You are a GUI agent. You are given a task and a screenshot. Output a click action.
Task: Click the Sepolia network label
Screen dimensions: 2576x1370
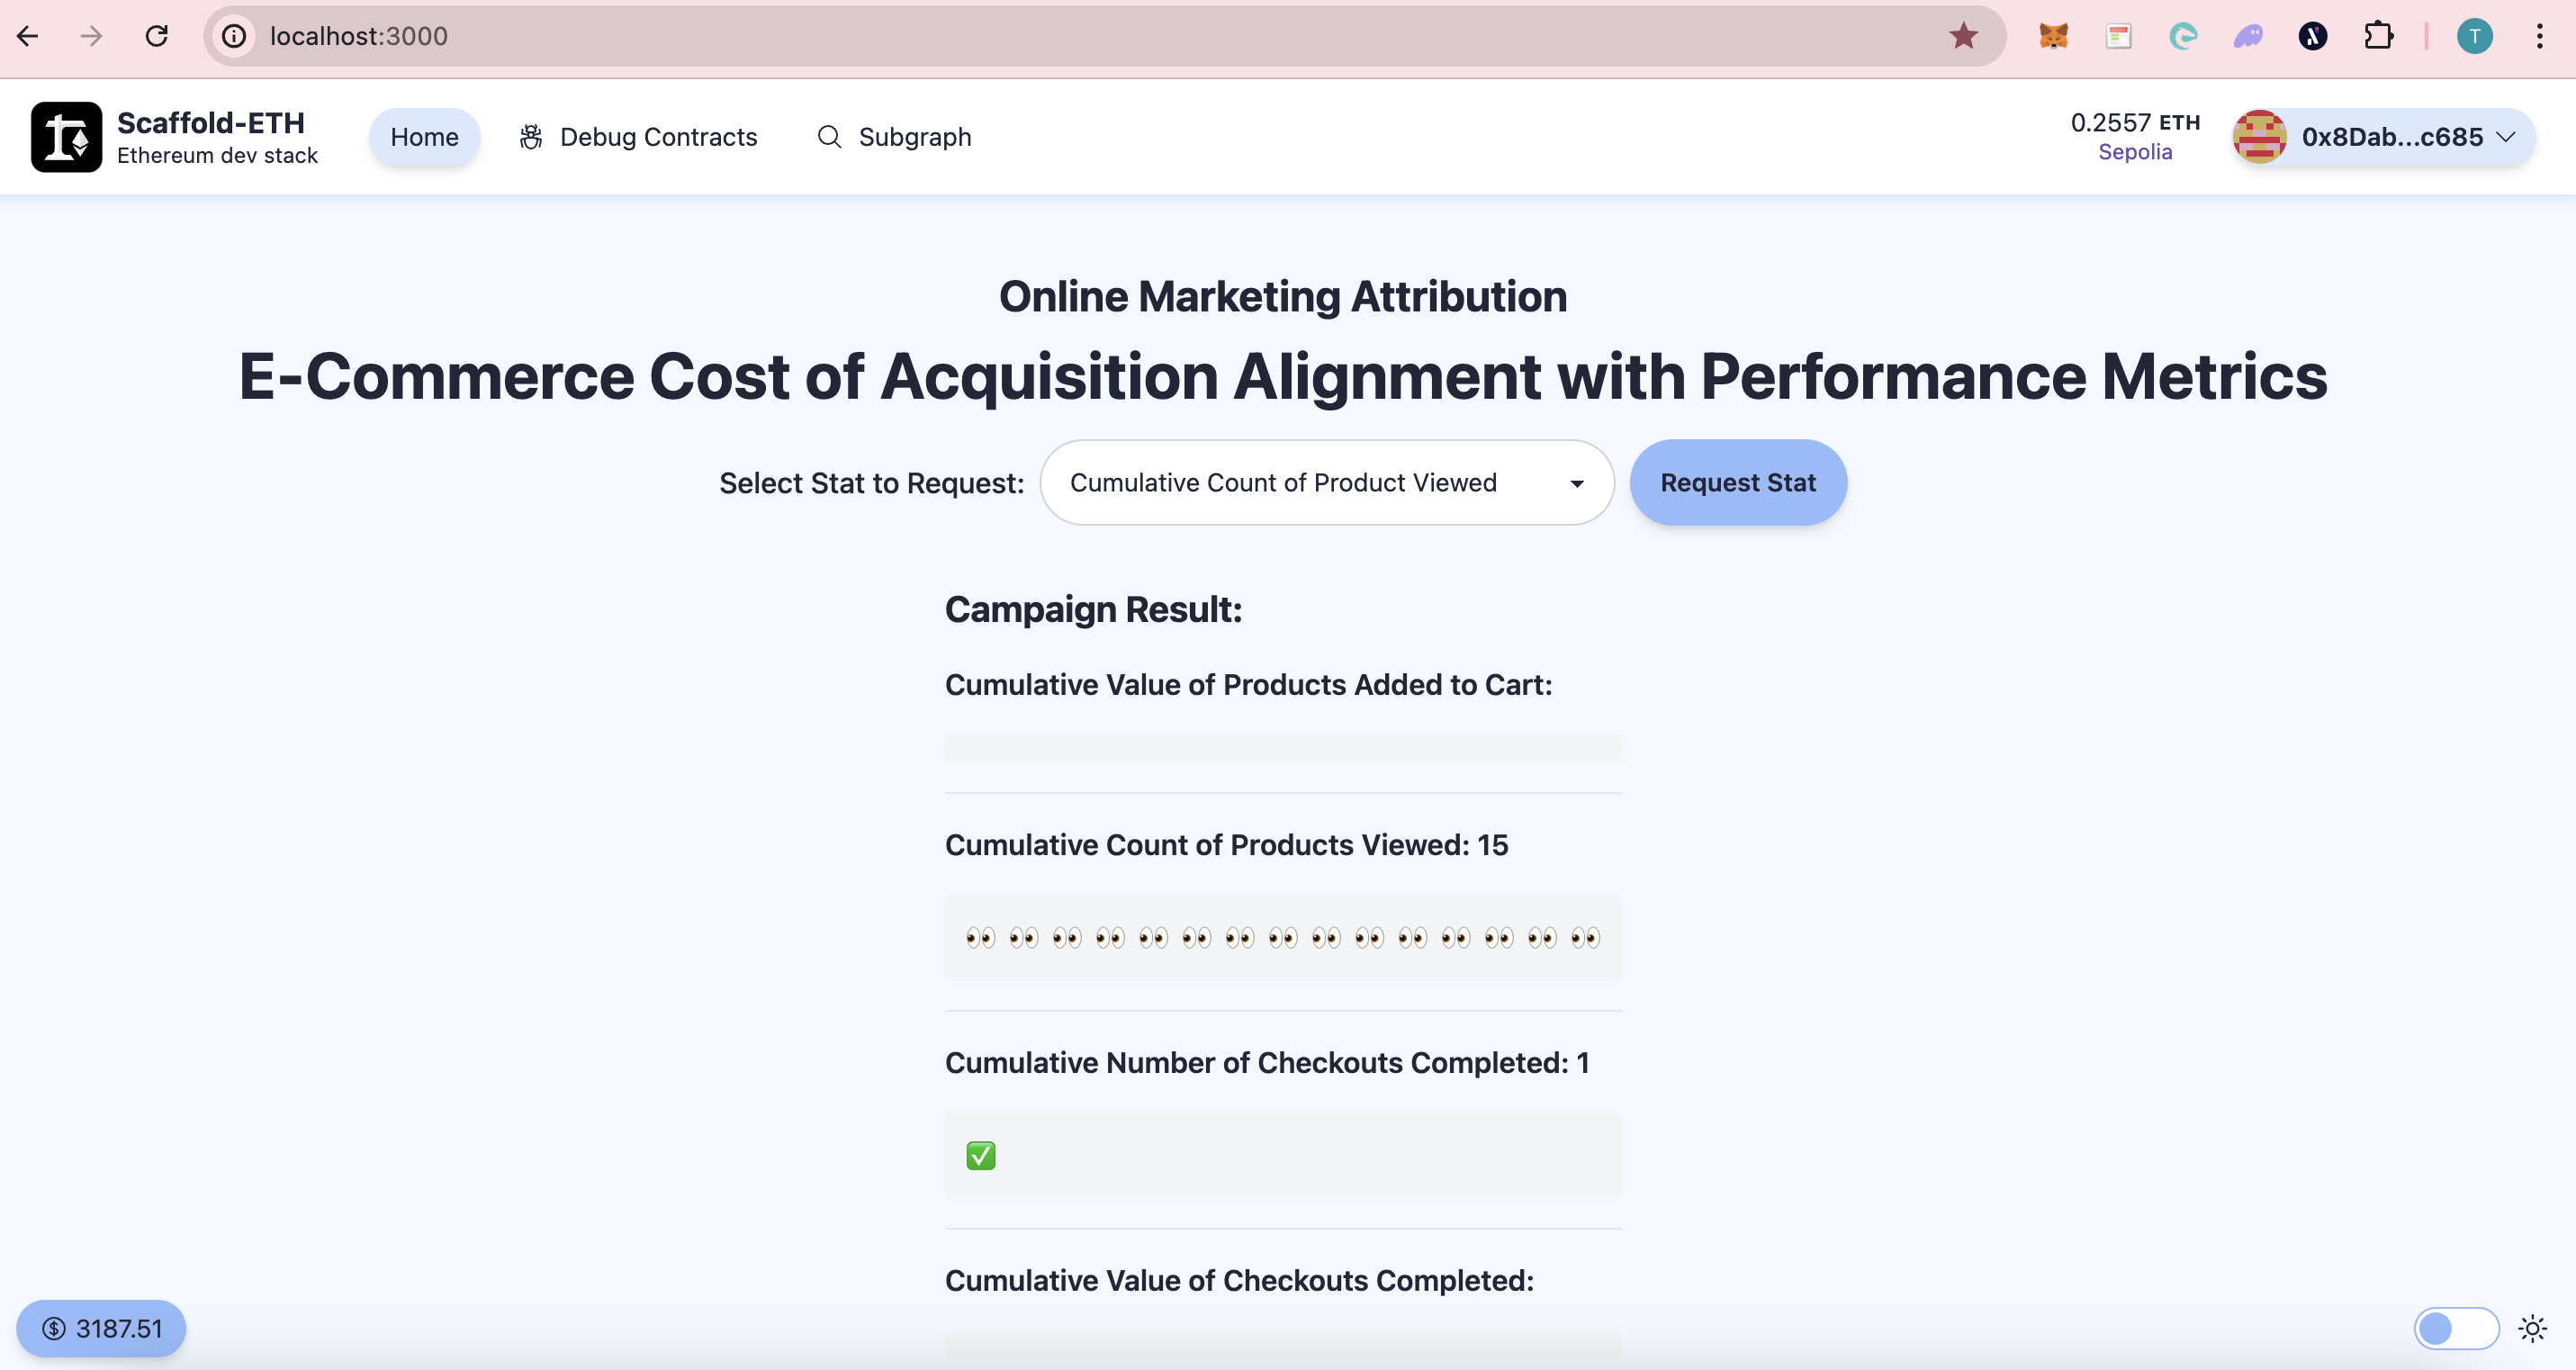pos(2135,152)
